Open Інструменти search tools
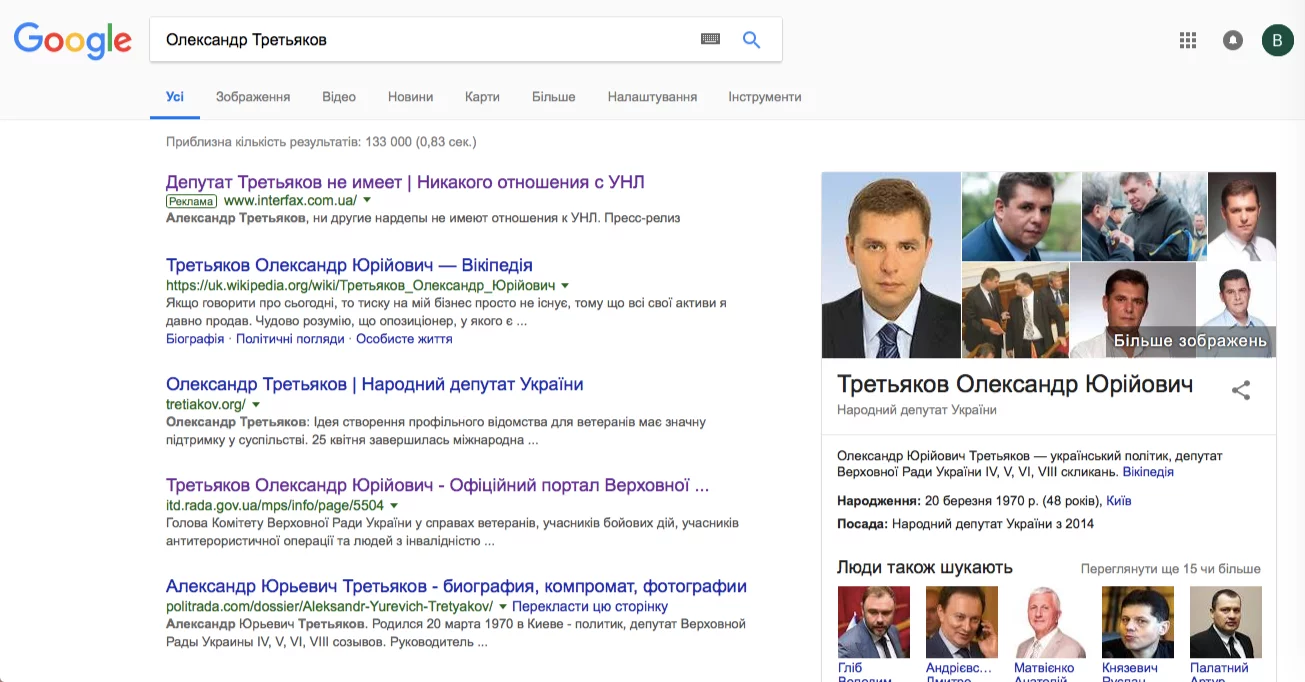The height and width of the screenshot is (682, 1305). click(765, 97)
